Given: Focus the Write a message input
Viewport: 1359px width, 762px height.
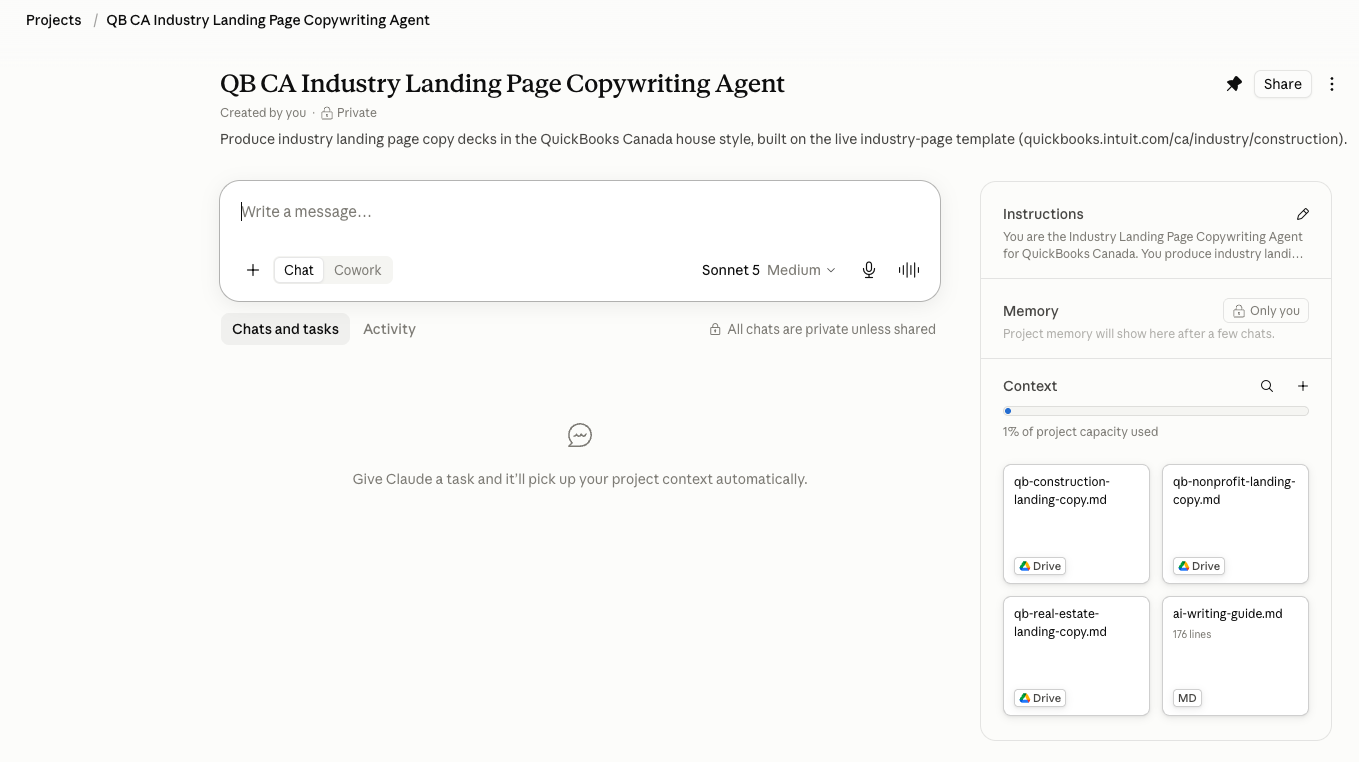Looking at the screenshot, I should [x=580, y=212].
